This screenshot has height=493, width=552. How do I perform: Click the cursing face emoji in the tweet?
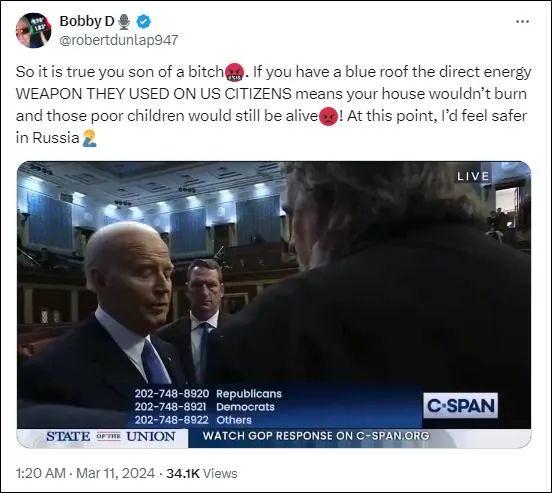234,72
